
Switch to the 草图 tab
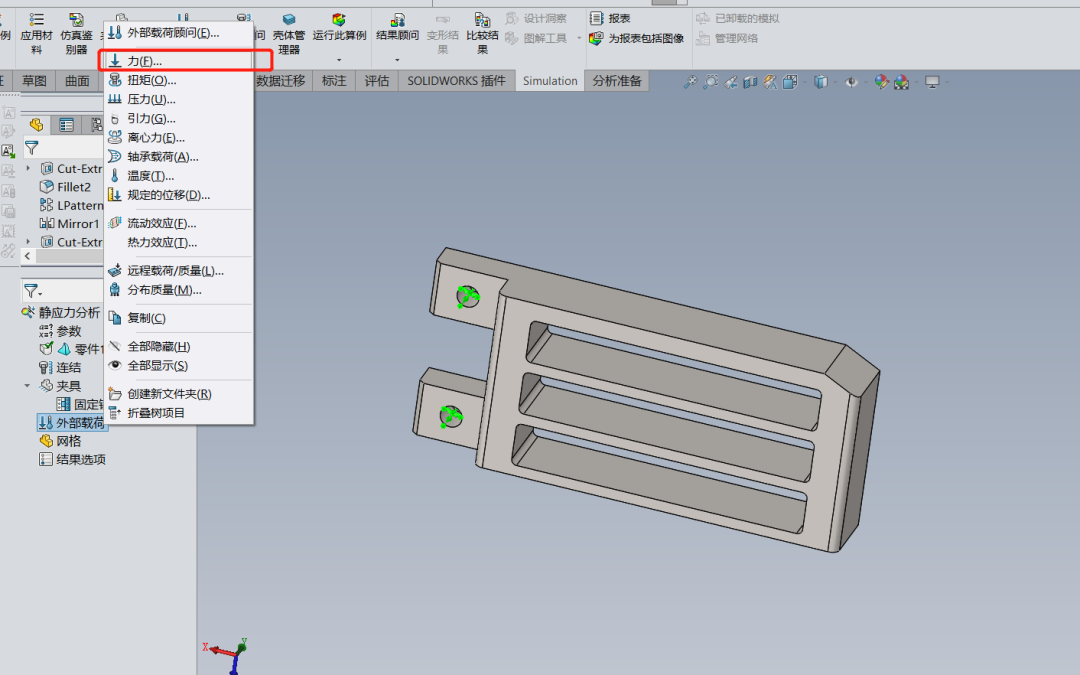tap(34, 81)
